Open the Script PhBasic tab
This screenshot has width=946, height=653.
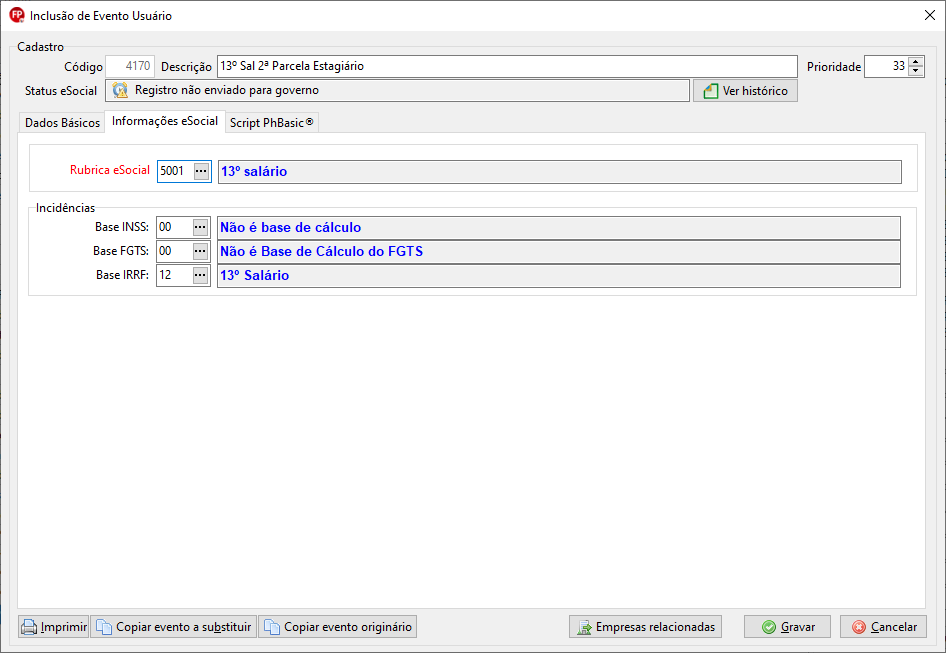271,123
